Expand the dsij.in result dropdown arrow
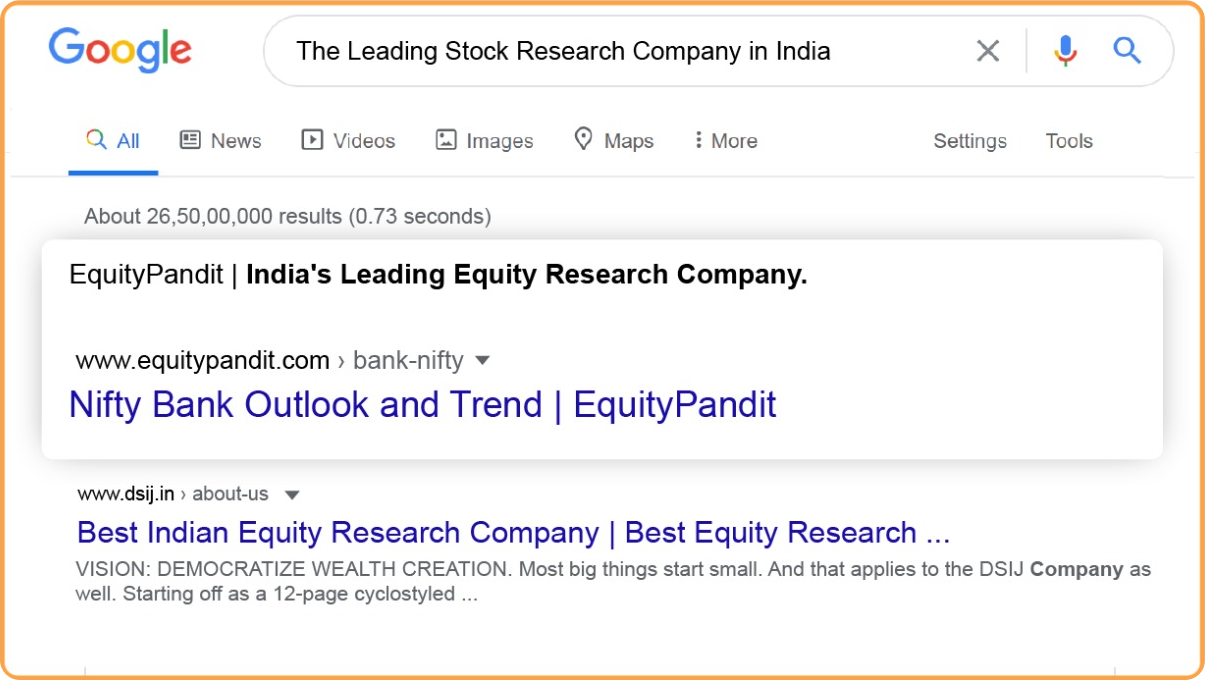The image size is (1205, 680). click(x=292, y=494)
